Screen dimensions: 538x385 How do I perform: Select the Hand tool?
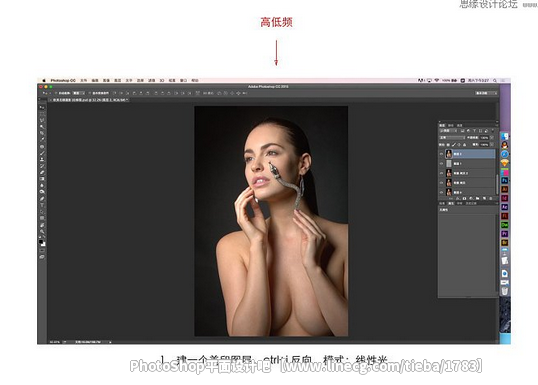[42, 225]
